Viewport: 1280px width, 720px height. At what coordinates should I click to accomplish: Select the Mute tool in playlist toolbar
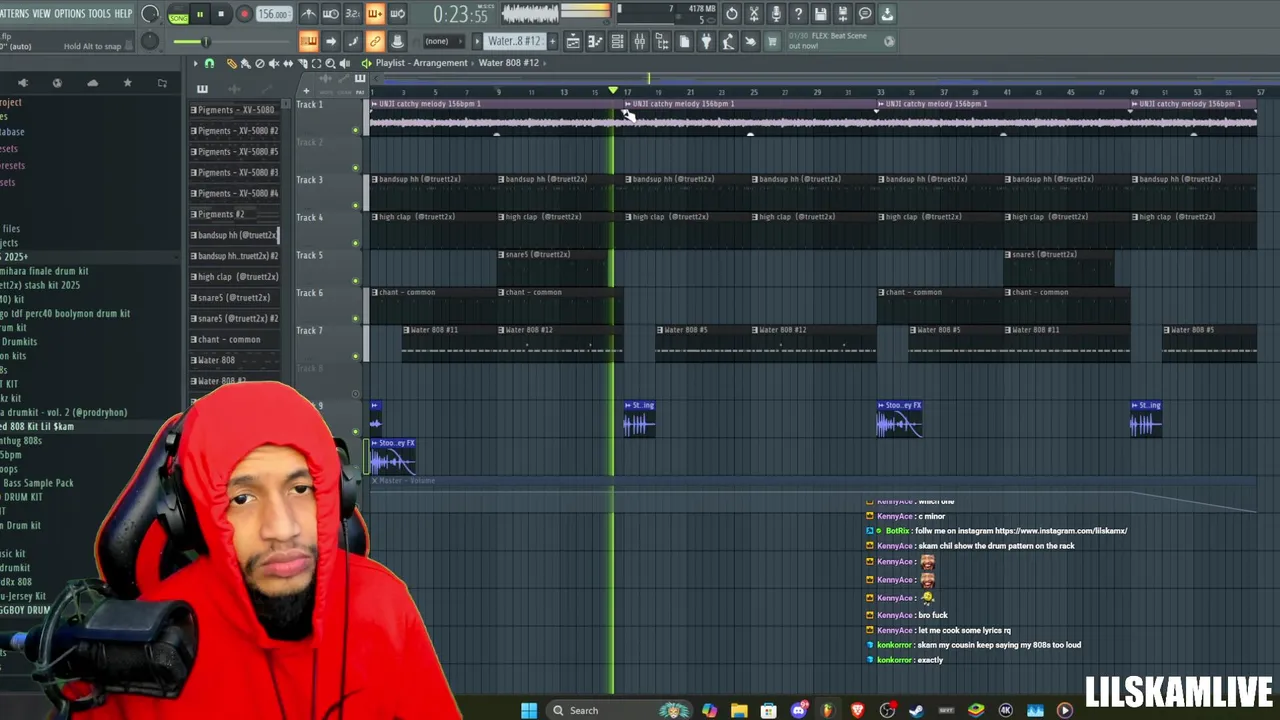tap(274, 63)
